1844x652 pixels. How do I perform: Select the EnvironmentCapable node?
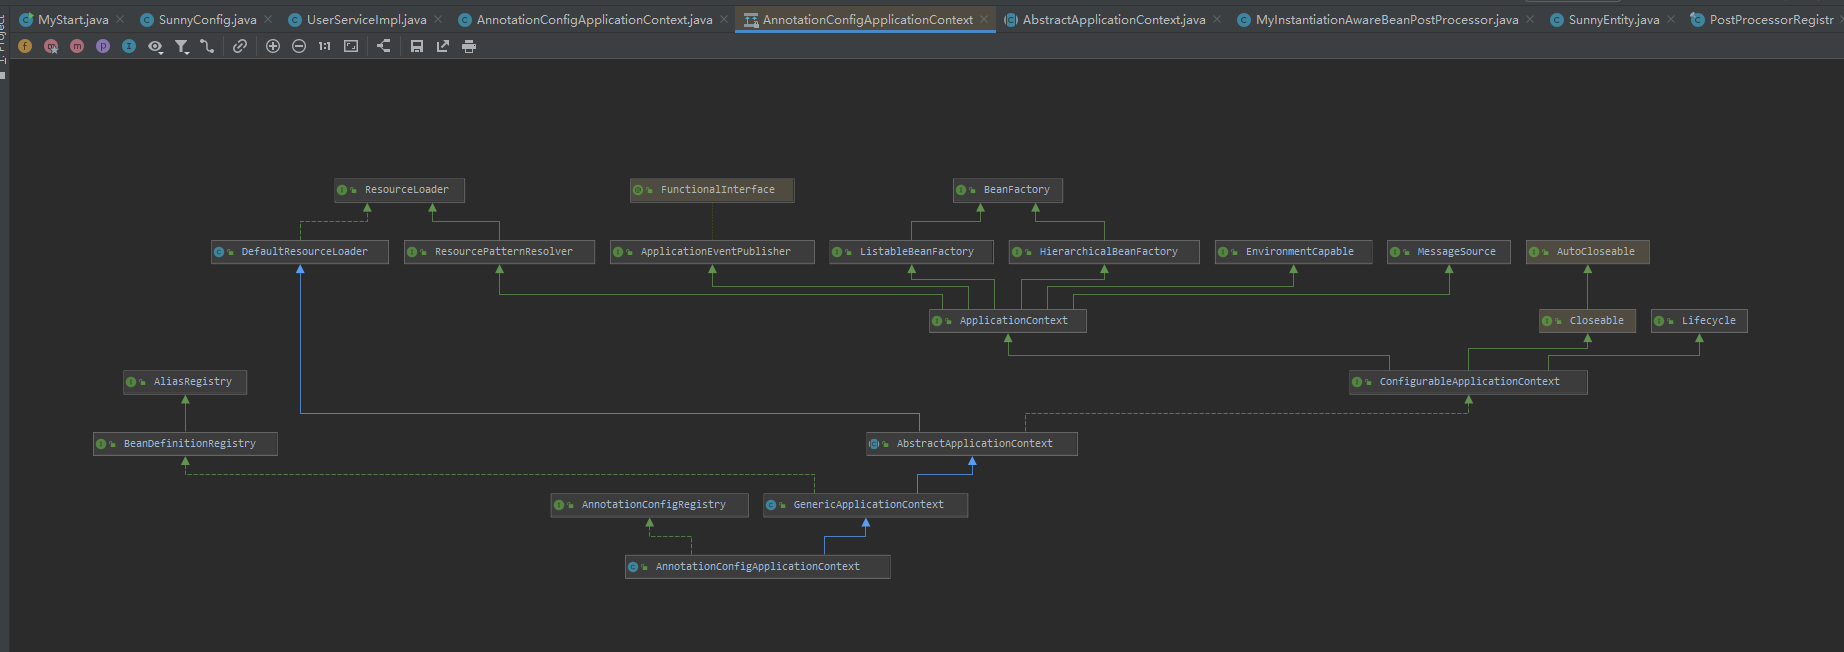[1294, 252]
